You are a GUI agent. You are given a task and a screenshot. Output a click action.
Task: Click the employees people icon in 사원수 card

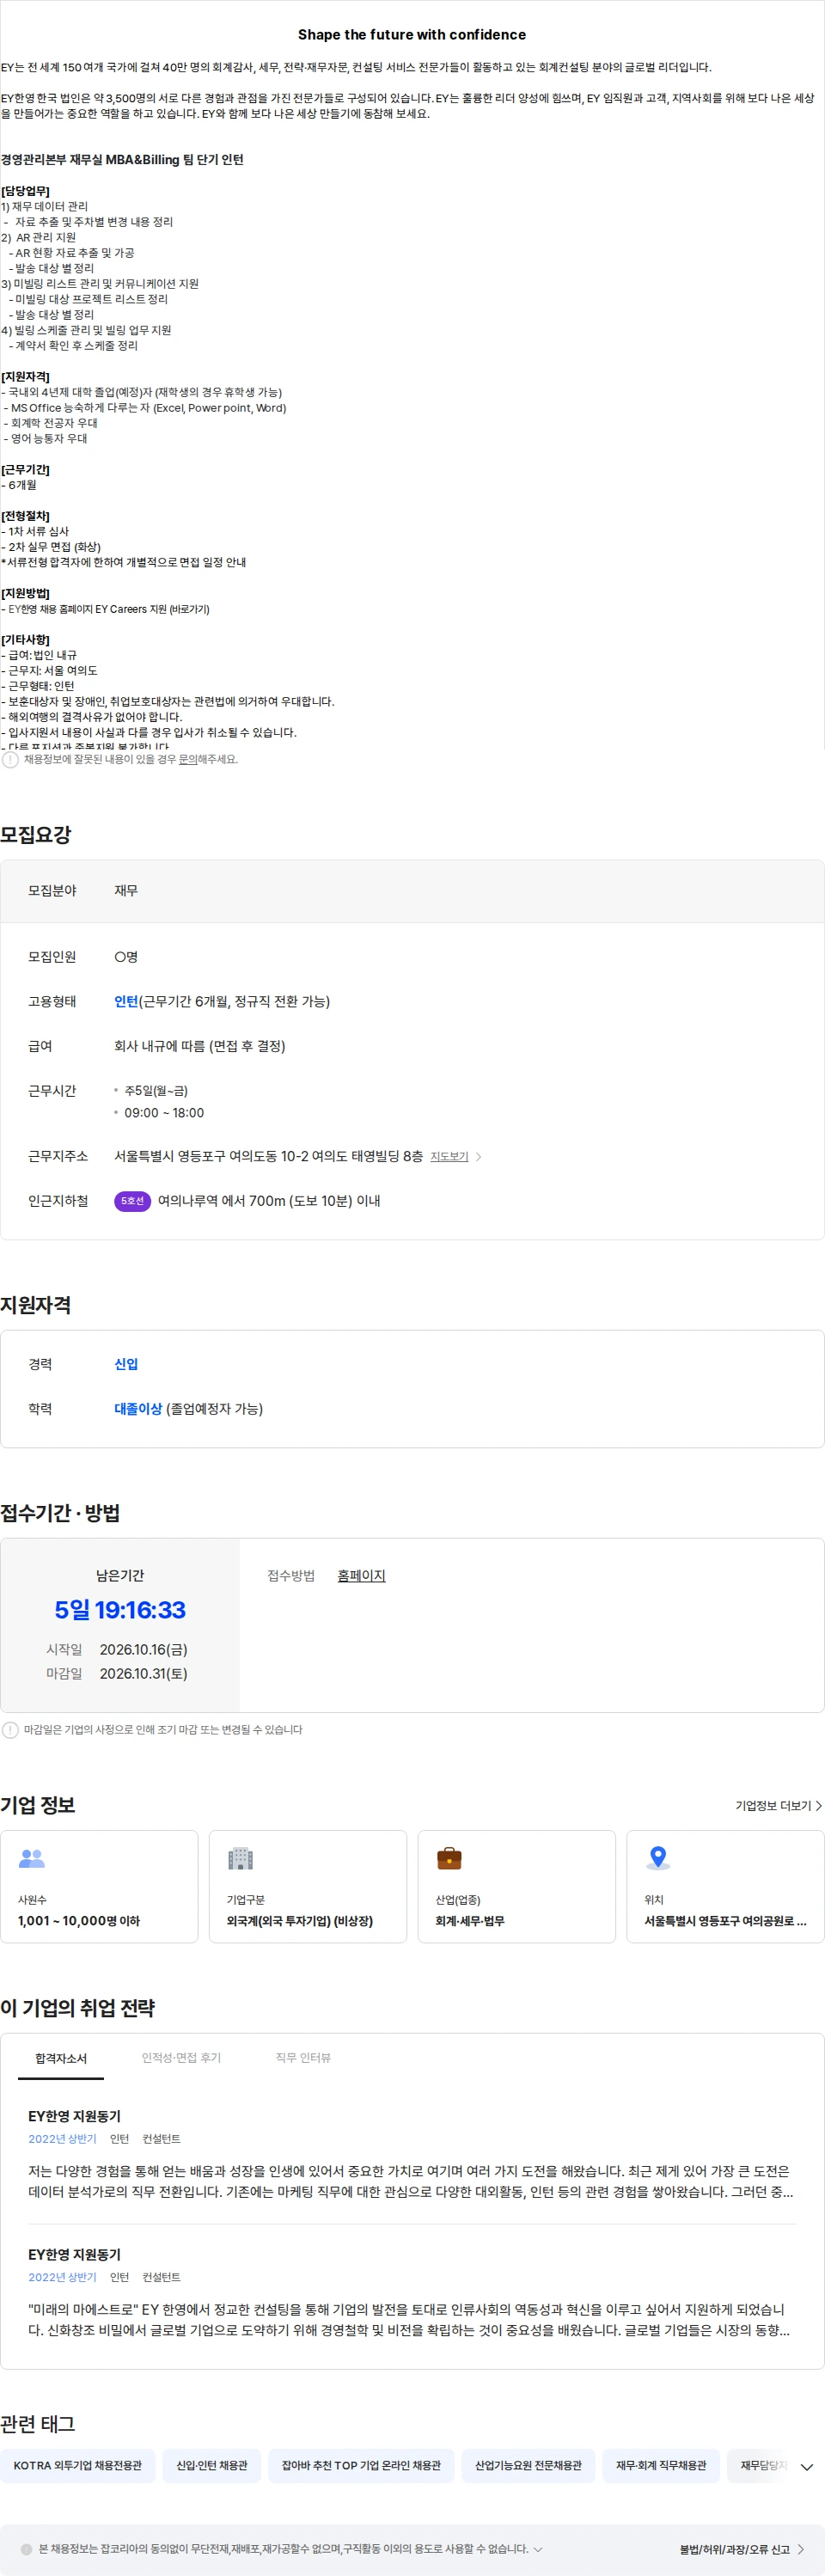click(x=32, y=1858)
